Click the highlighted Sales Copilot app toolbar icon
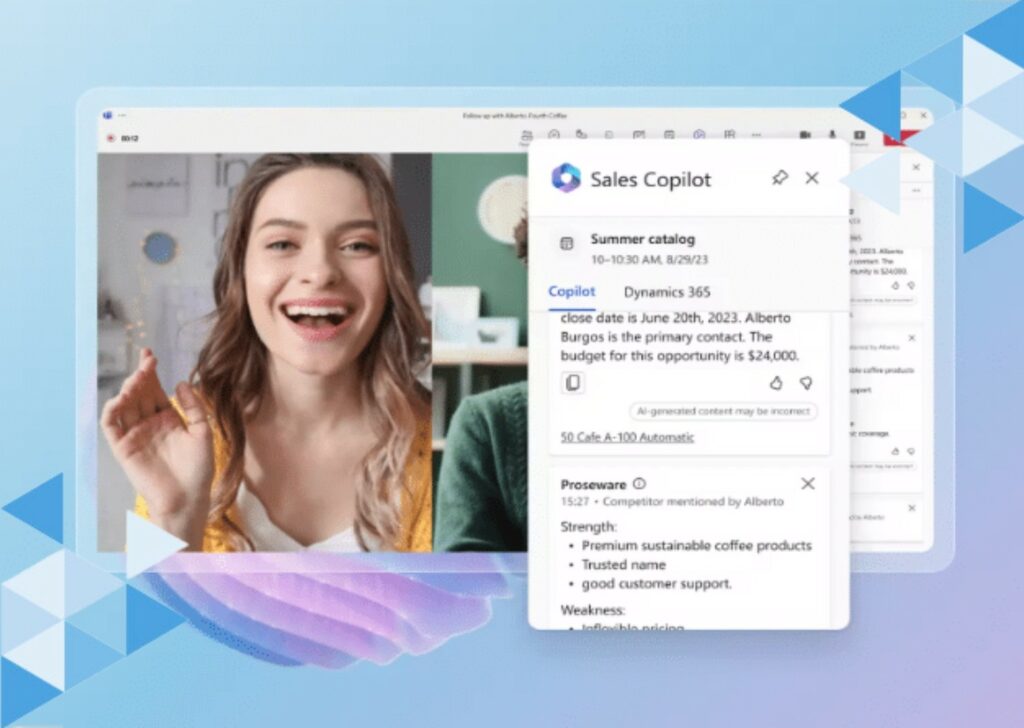Screen dimensions: 1024x728 [699, 135]
